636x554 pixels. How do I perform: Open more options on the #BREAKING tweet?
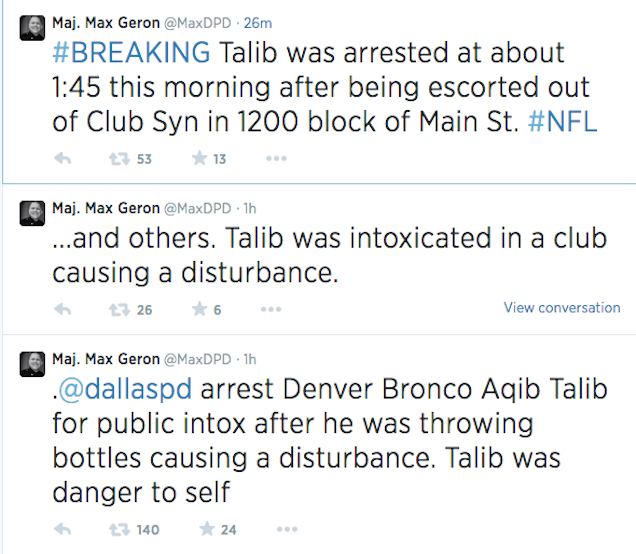pyautogui.click(x=276, y=159)
